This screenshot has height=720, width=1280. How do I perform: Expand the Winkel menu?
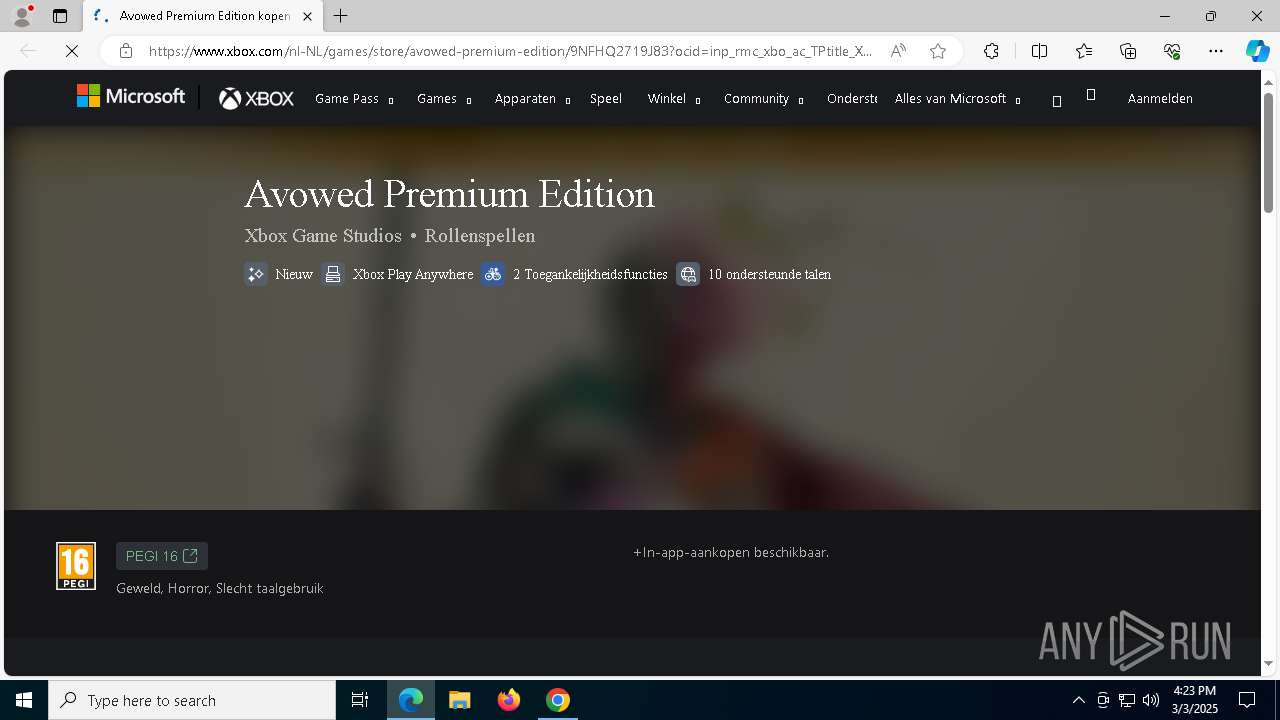click(674, 98)
